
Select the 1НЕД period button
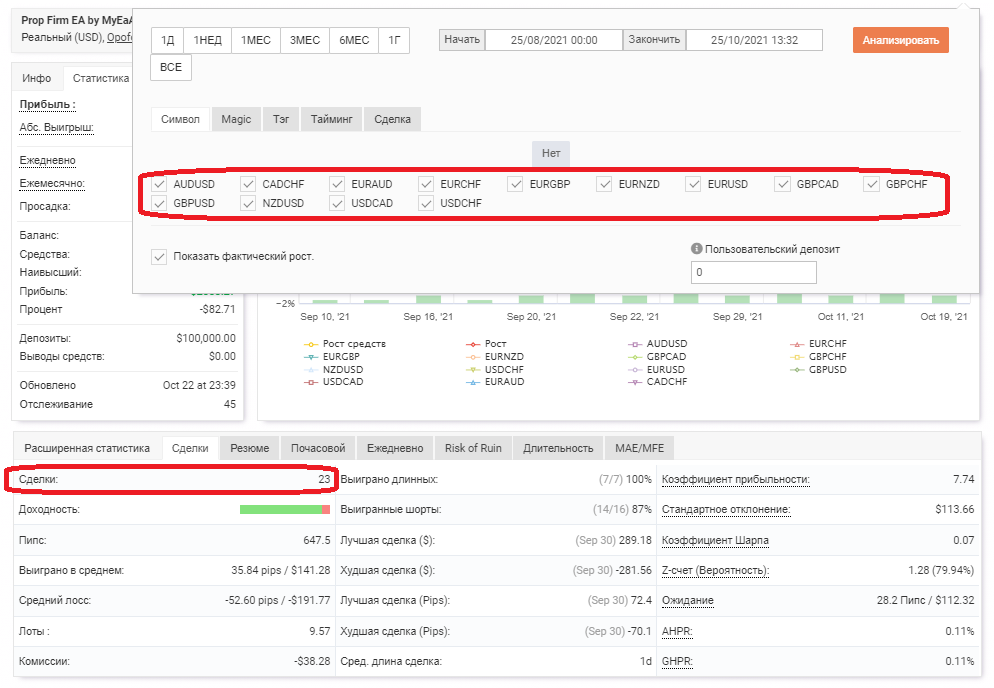point(208,41)
